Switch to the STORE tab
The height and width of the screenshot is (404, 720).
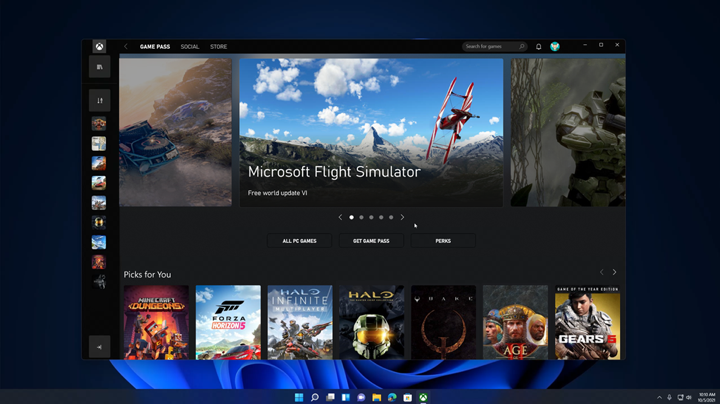[x=219, y=46]
